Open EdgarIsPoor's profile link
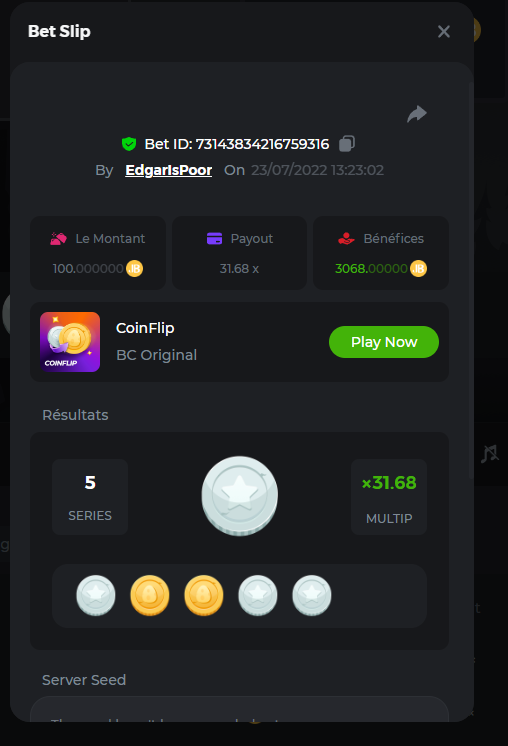 click(168, 170)
